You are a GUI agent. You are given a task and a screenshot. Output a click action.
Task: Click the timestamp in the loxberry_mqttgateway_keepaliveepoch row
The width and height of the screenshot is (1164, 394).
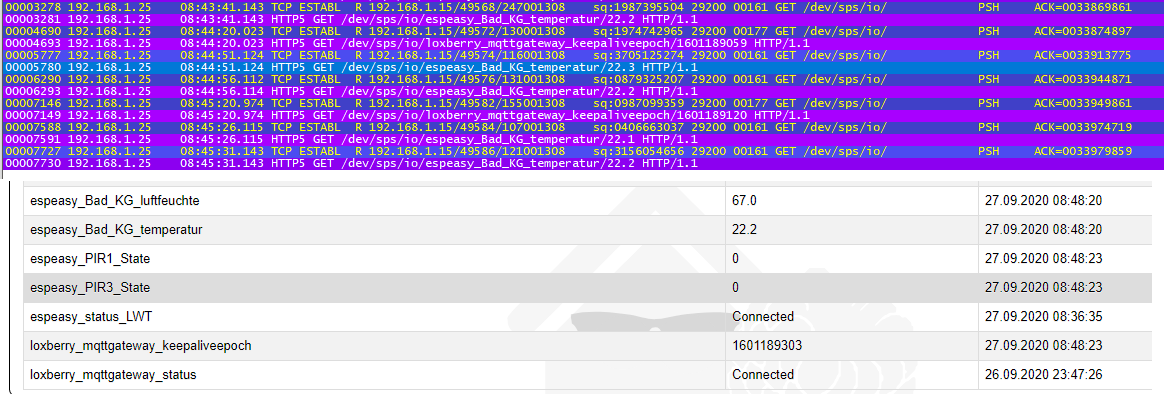pos(1044,346)
